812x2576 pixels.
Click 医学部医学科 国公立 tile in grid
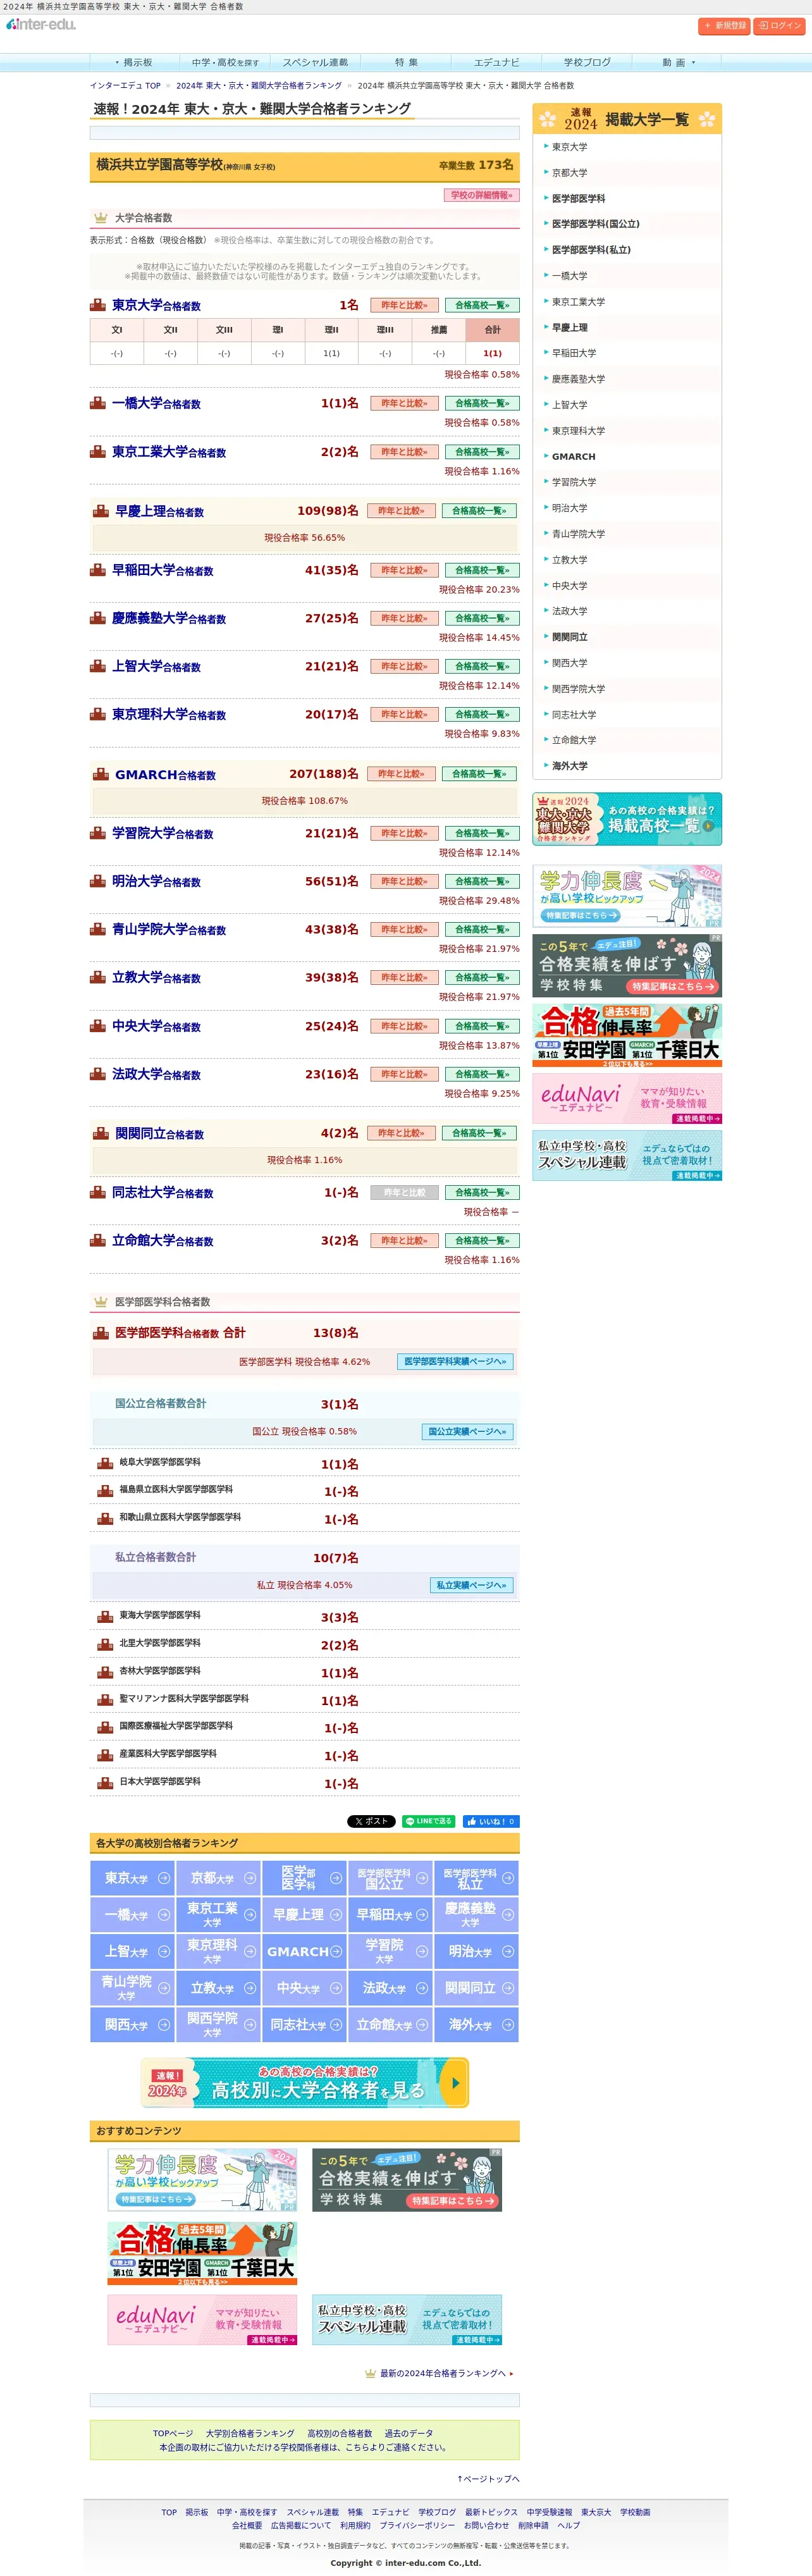(390, 1878)
